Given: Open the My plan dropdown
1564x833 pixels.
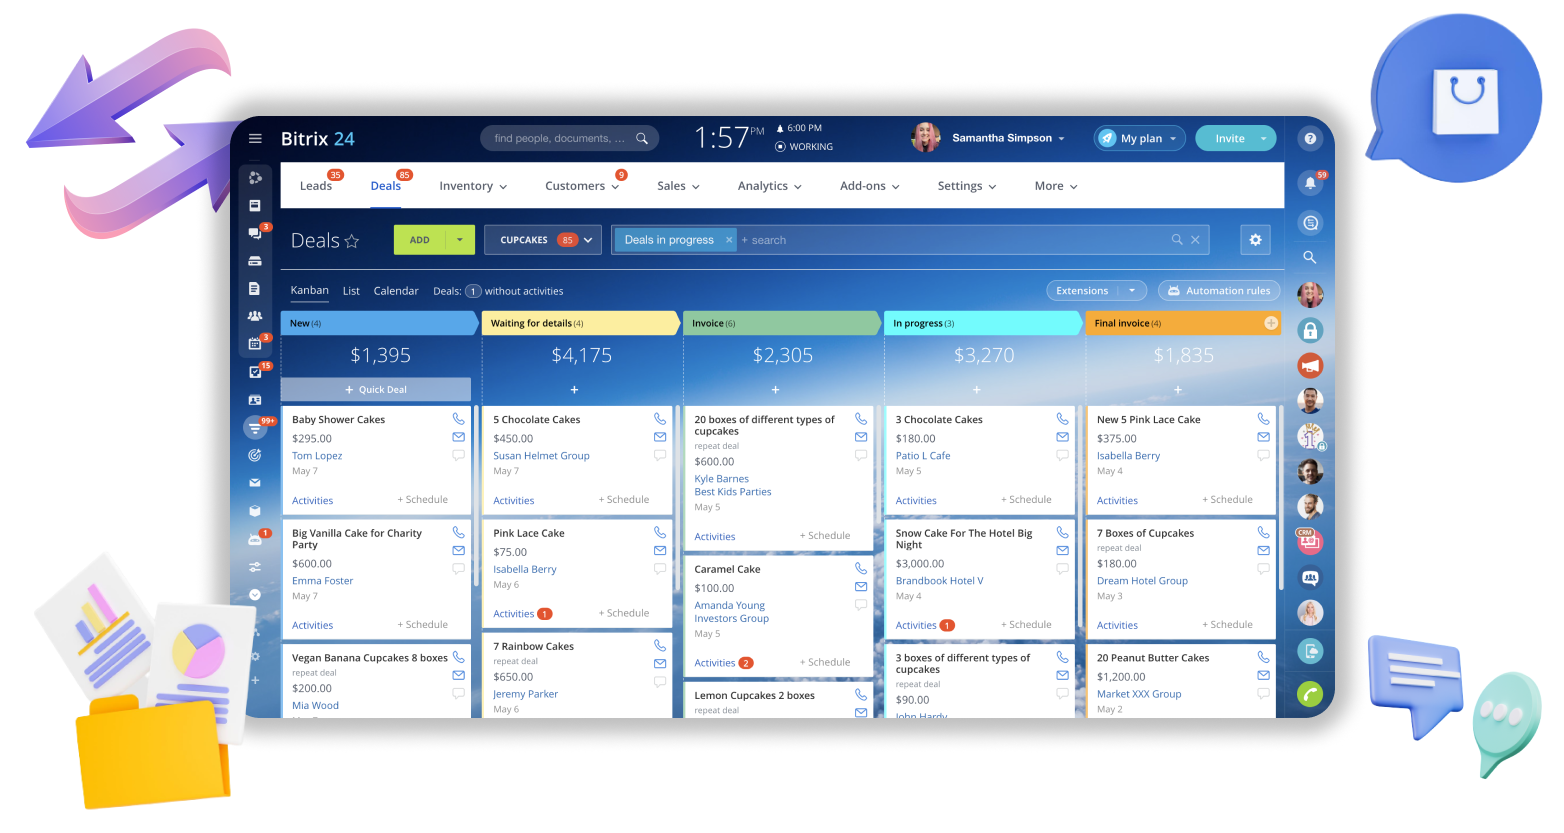Looking at the screenshot, I should pos(1140,138).
